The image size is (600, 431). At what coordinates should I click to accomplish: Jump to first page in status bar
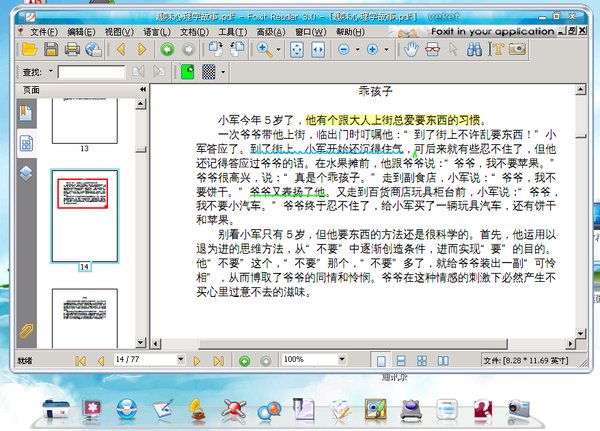coord(80,361)
